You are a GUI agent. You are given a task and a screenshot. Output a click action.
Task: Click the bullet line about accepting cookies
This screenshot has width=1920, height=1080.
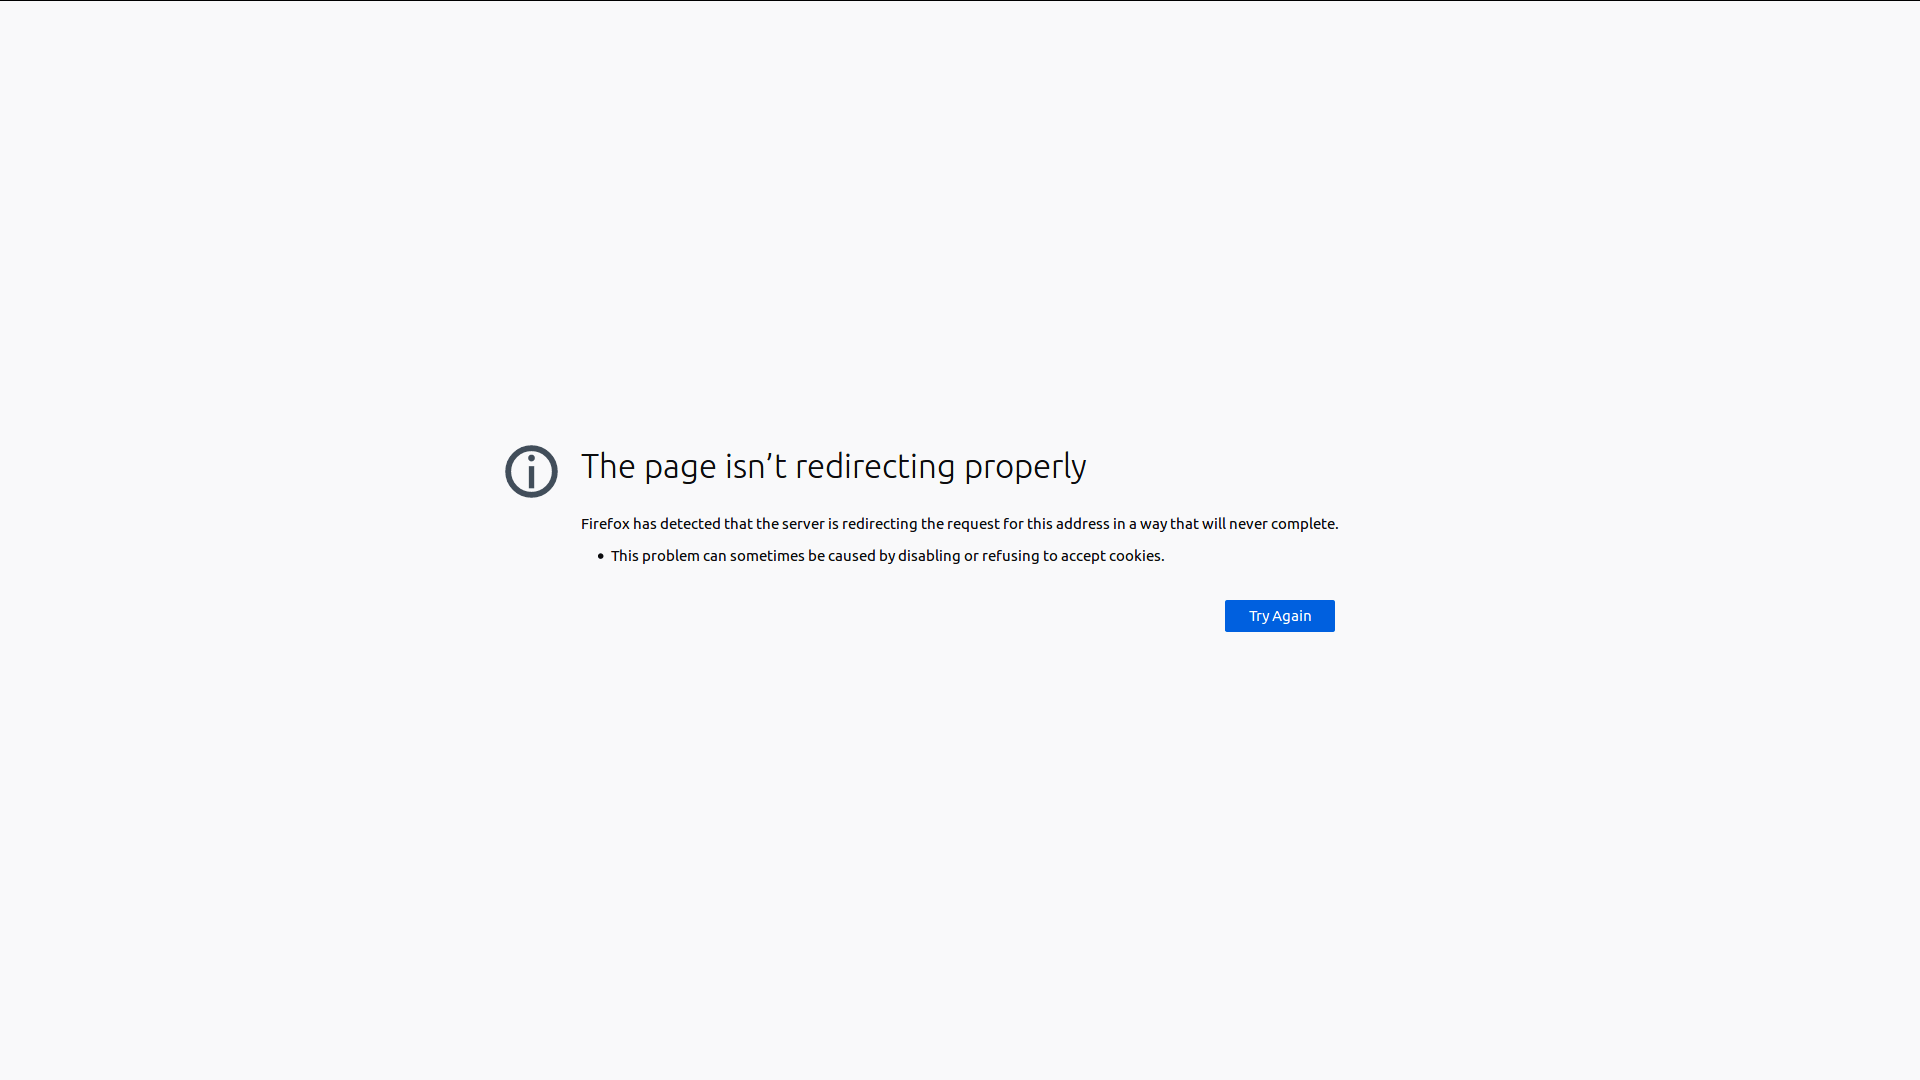887,556
